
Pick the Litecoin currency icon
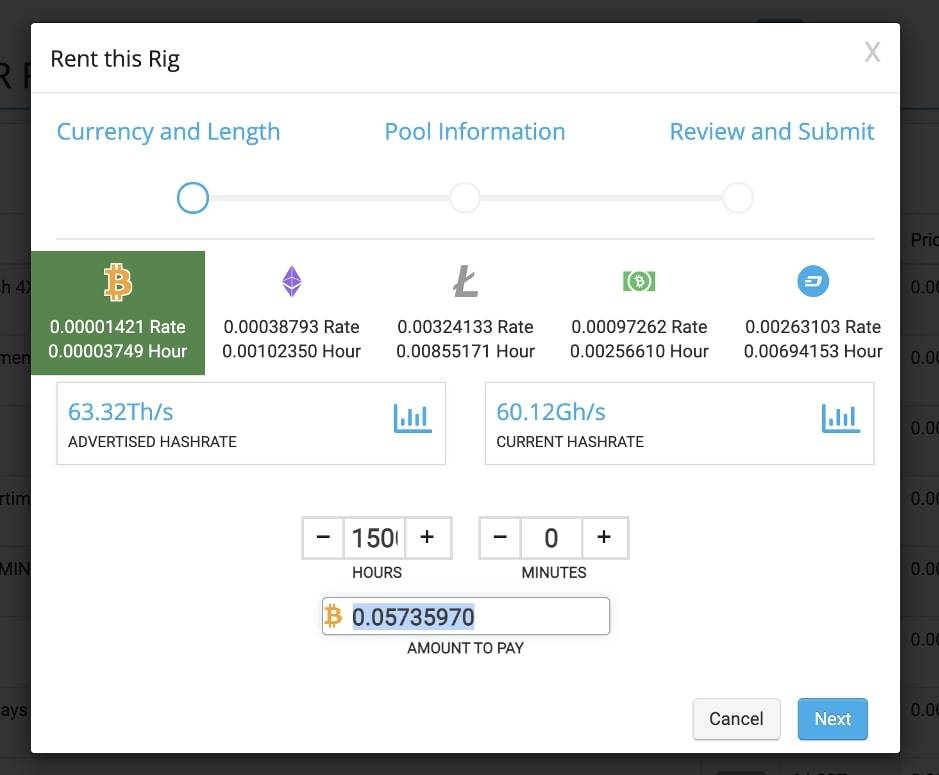pos(465,282)
